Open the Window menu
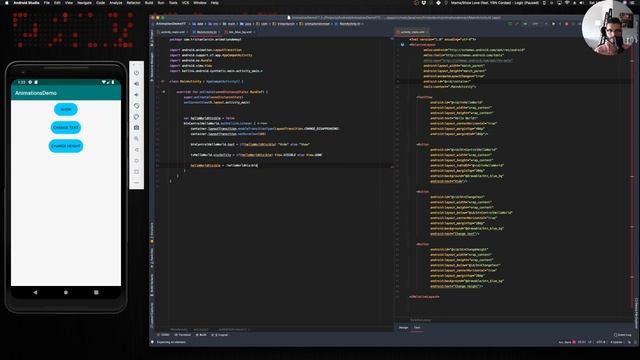The height and width of the screenshot is (360, 640). (200, 3)
